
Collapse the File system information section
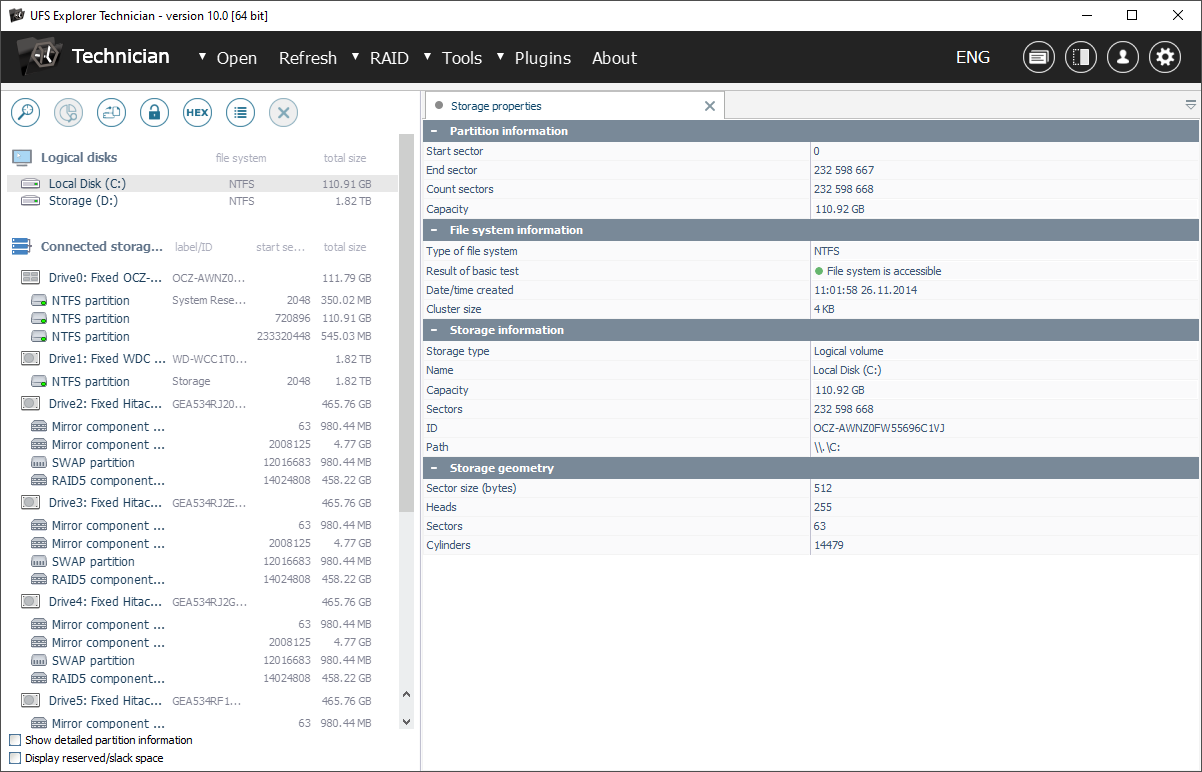point(434,230)
